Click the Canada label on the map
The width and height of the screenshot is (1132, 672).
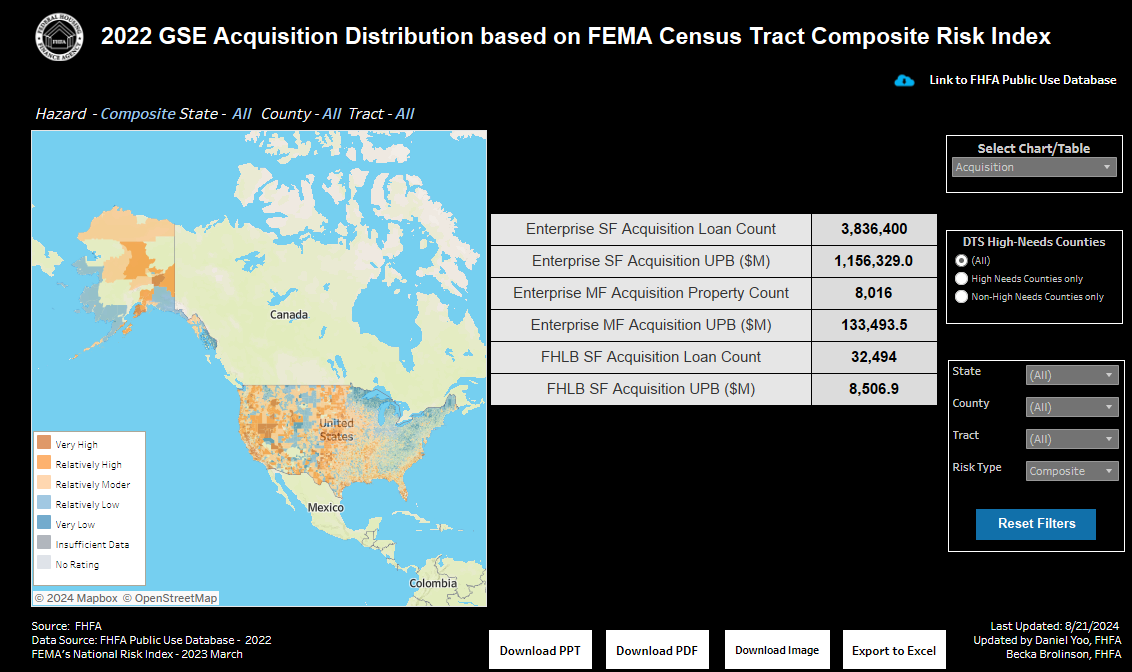[x=289, y=315]
